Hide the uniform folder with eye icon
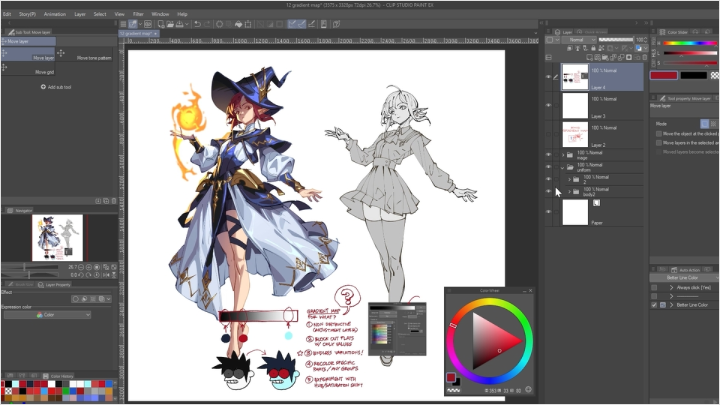 click(x=548, y=167)
